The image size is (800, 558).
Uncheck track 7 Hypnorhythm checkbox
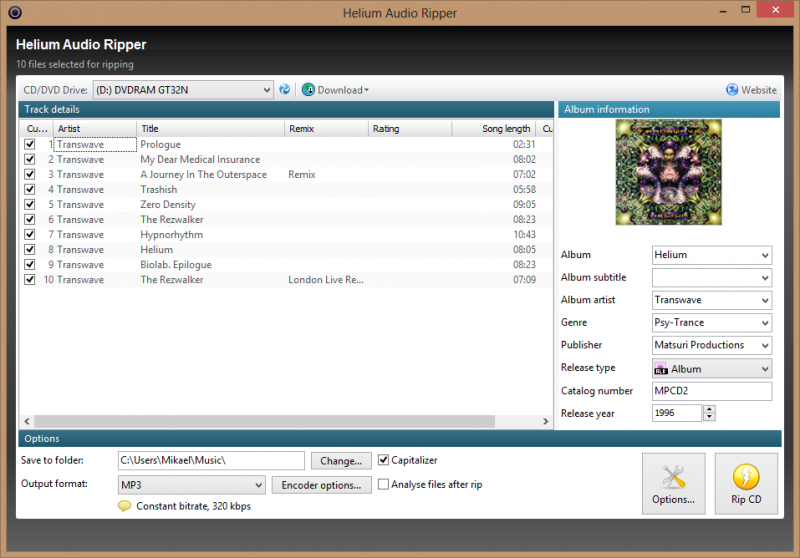[30, 235]
